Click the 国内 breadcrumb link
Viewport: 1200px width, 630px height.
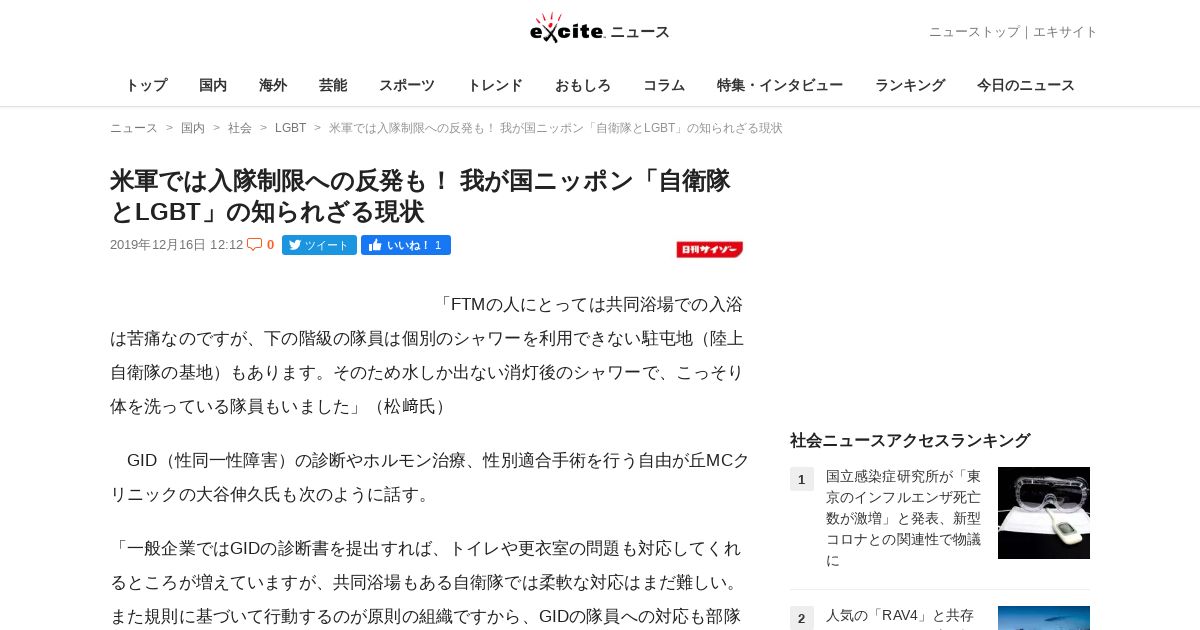pos(193,128)
